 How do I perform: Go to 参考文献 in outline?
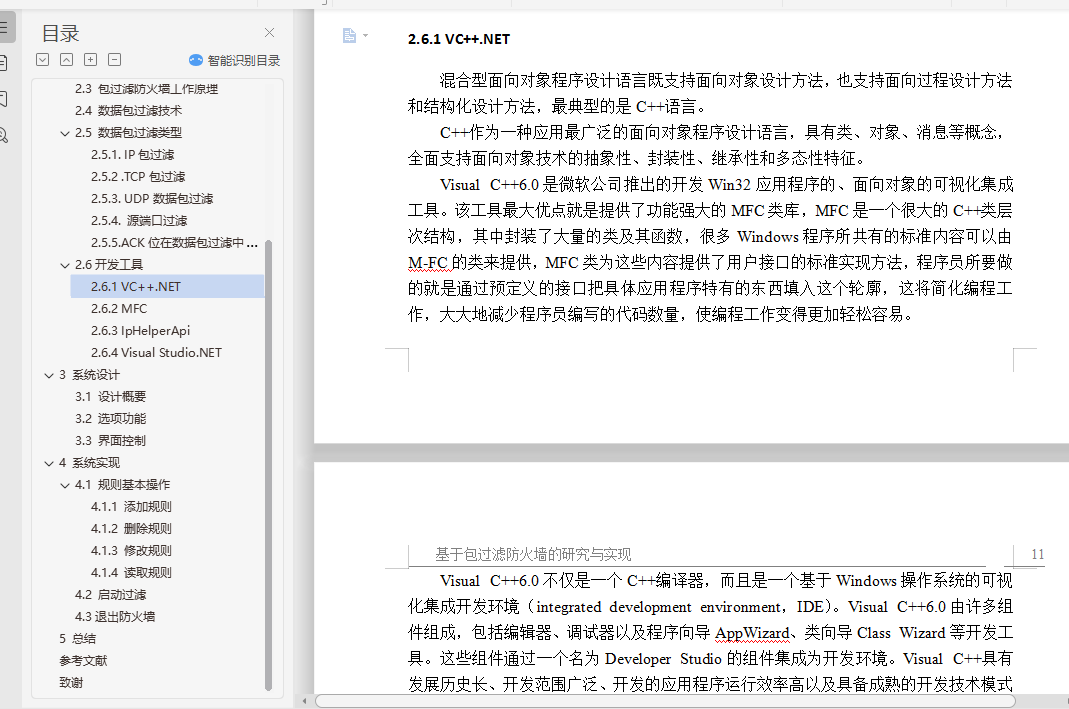click(83, 661)
